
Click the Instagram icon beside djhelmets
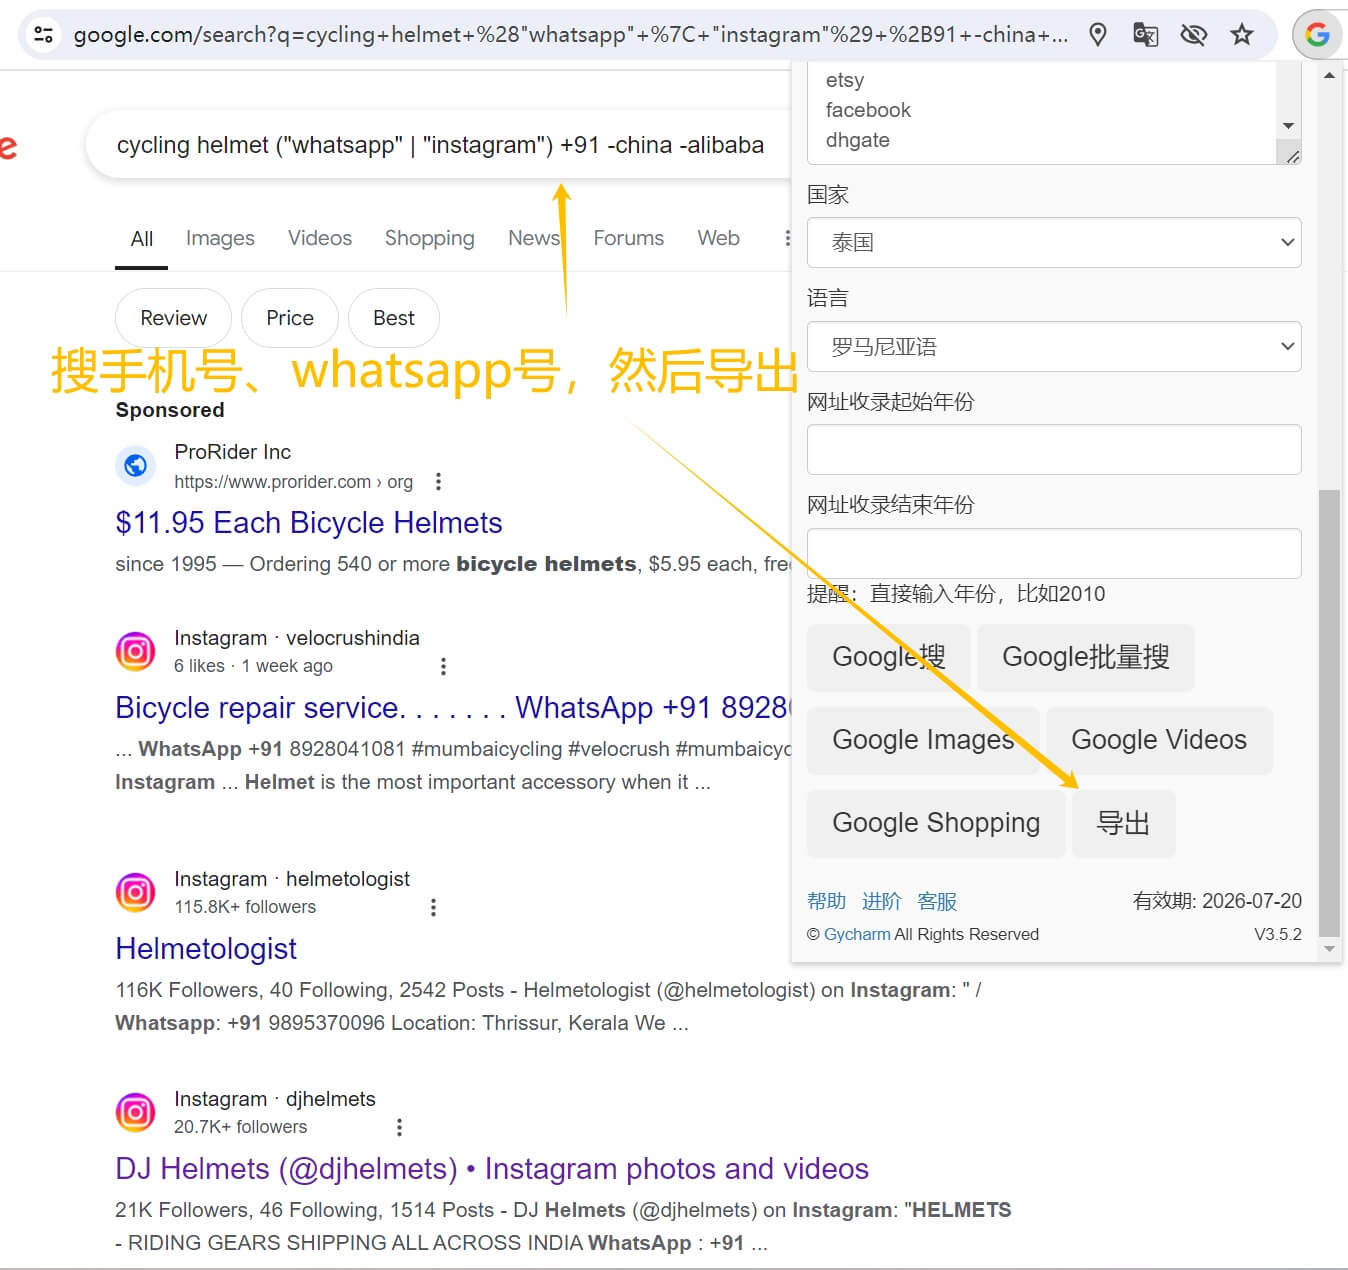[x=135, y=1112]
